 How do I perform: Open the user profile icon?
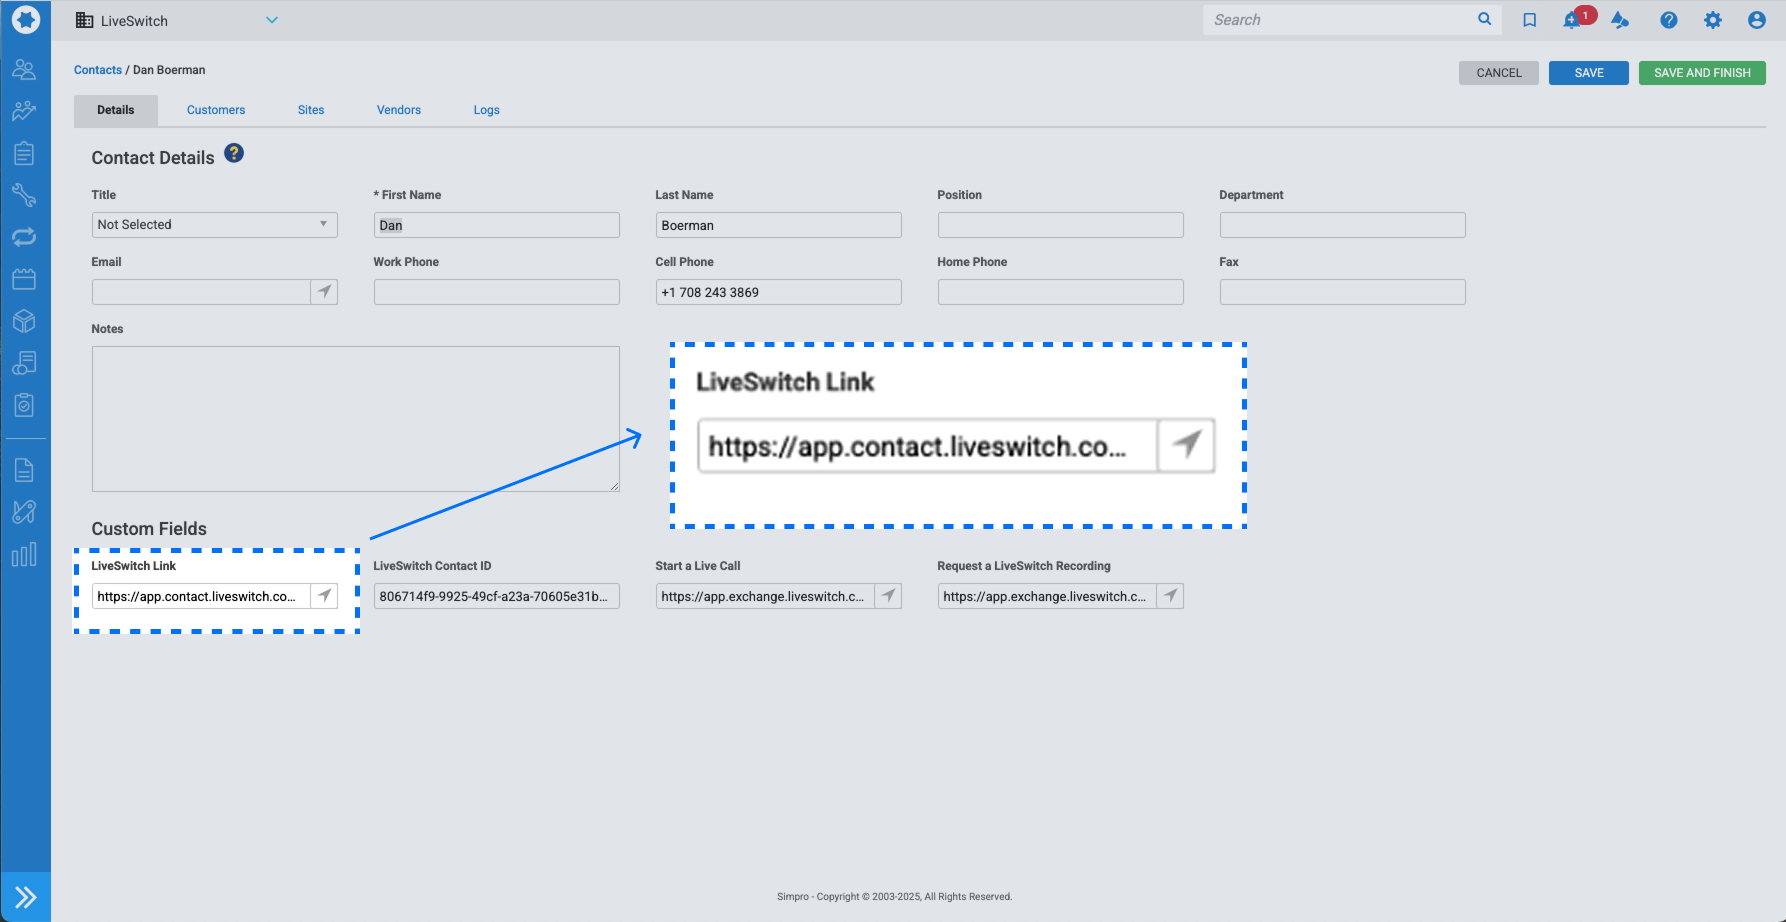coord(1756,20)
